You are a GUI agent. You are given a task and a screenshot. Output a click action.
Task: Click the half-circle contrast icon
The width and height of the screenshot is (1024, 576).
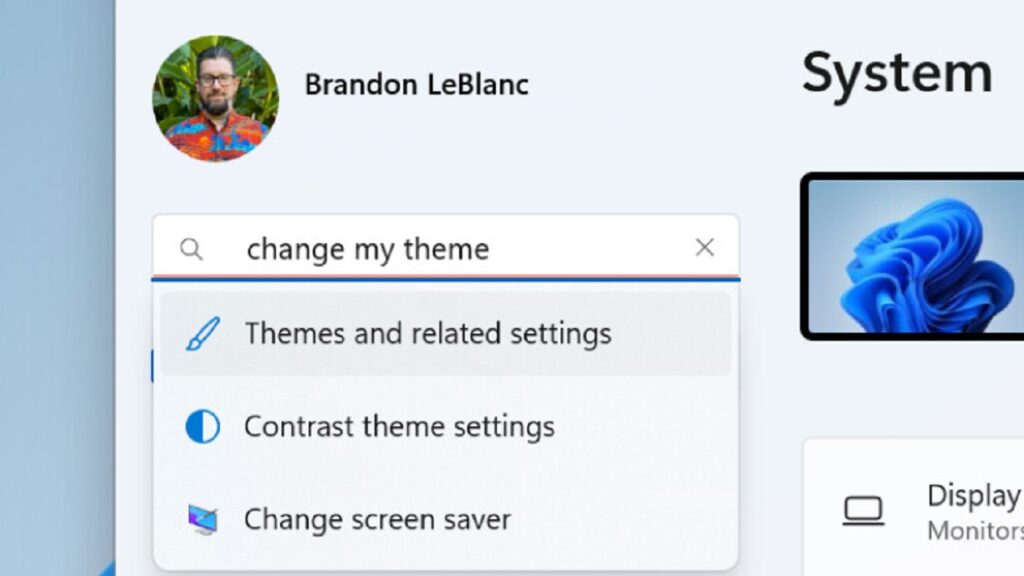202,427
